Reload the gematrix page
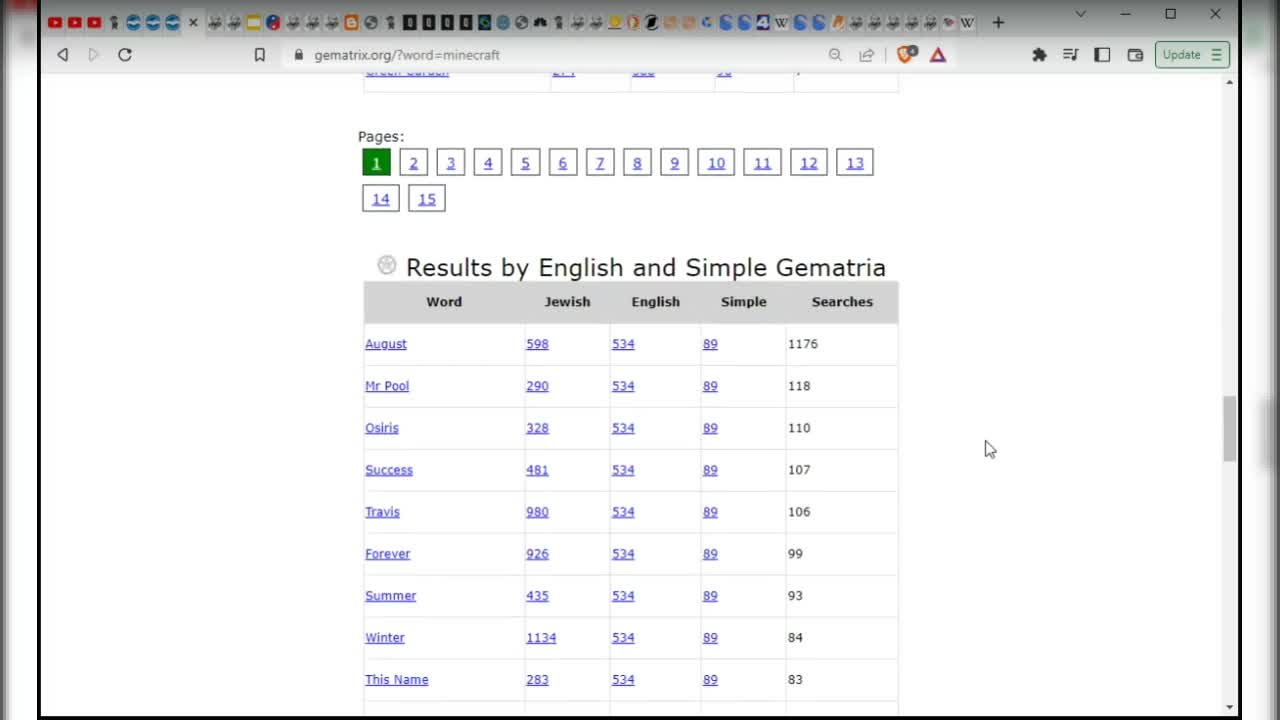Screen dimensions: 1280x720 [x=125, y=55]
